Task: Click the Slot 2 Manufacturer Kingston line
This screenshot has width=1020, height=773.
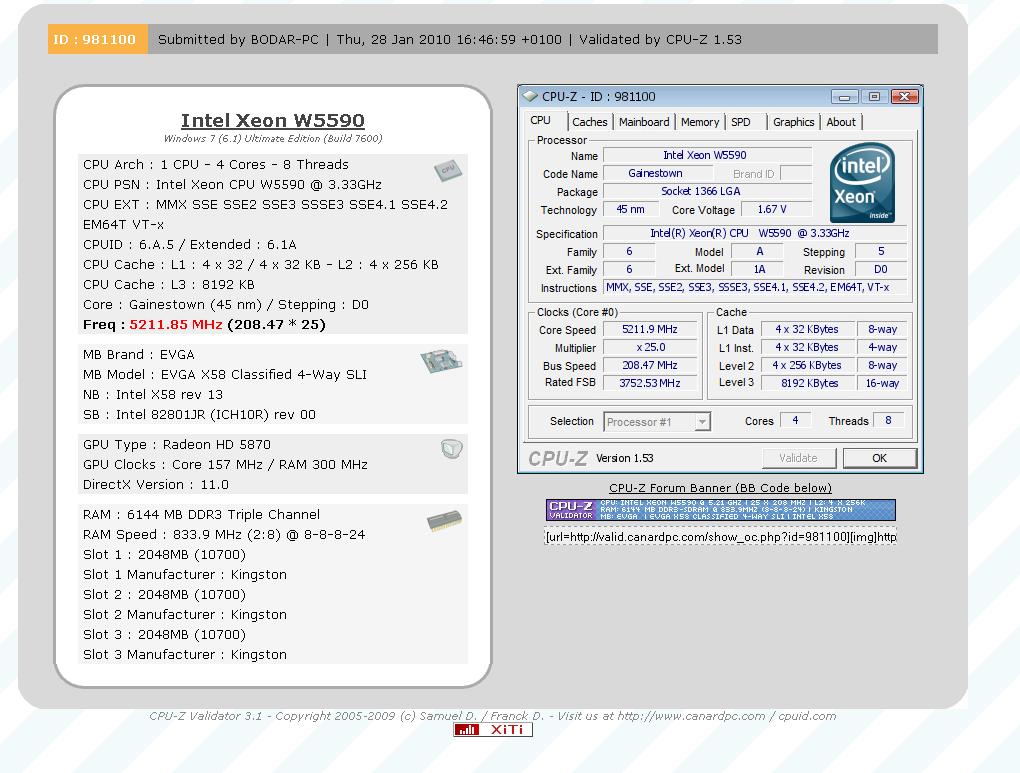Action: (x=185, y=615)
